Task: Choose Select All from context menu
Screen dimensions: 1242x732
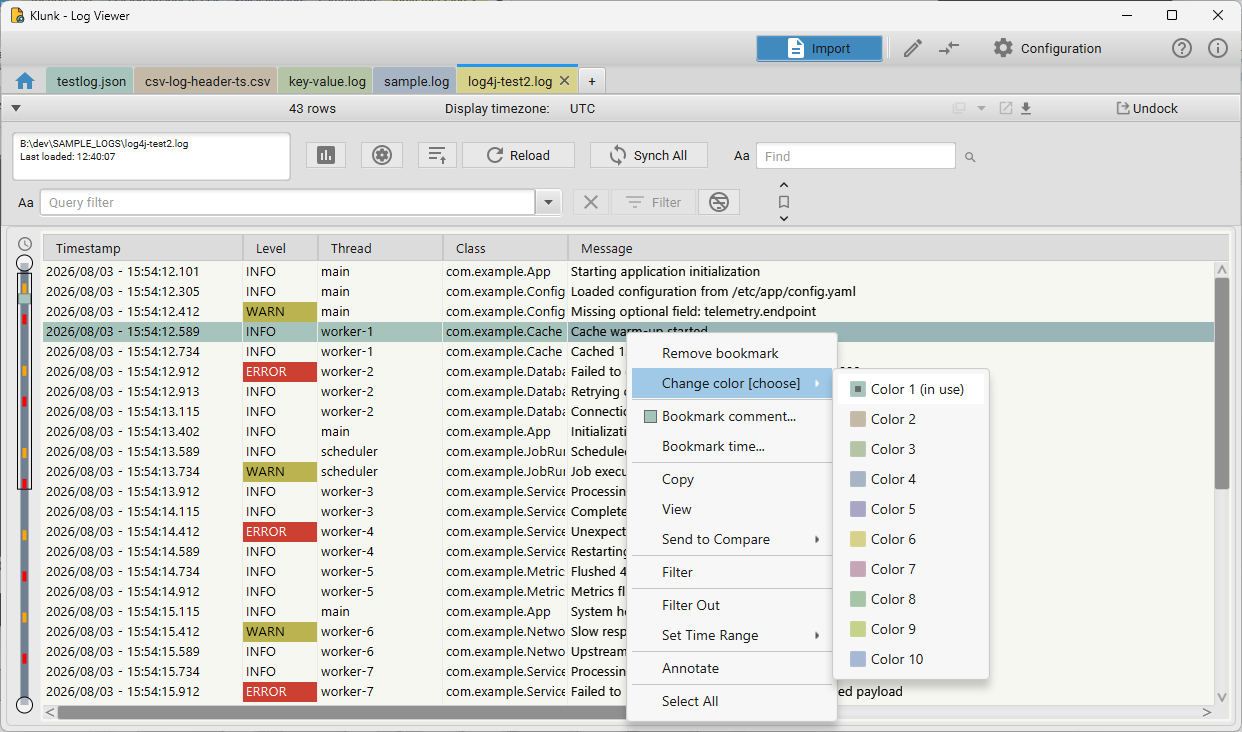Action: pos(731,701)
